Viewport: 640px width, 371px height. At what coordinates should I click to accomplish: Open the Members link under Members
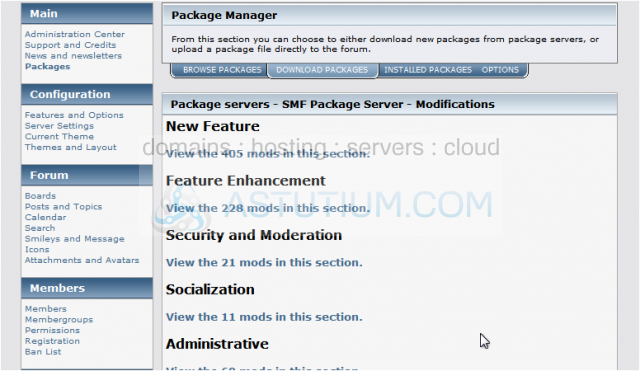click(45, 309)
